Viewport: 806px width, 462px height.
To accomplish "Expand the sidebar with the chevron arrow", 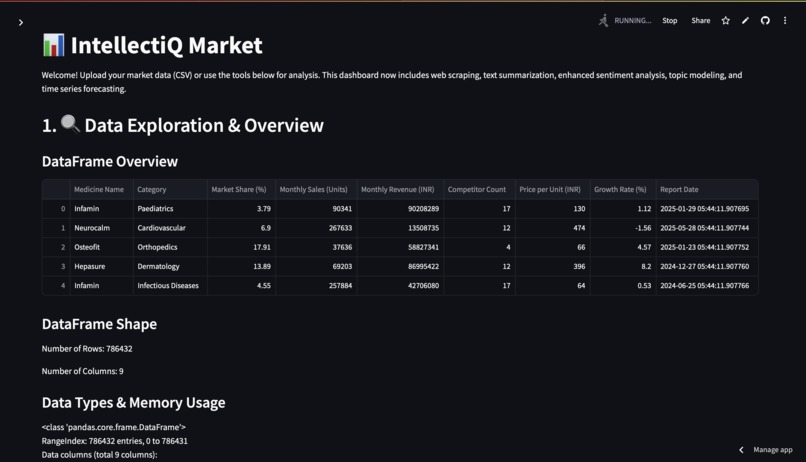I will (21, 23).
